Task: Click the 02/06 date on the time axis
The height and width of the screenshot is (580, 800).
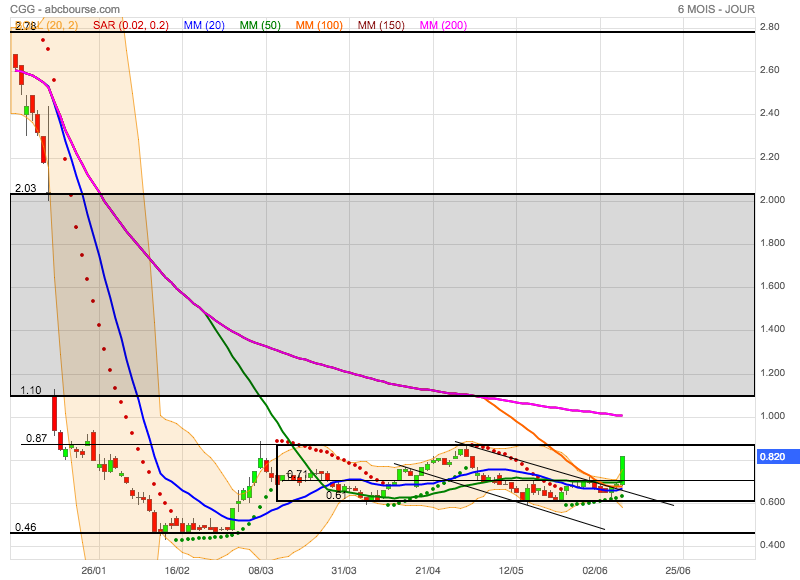Action: pyautogui.click(x=599, y=571)
